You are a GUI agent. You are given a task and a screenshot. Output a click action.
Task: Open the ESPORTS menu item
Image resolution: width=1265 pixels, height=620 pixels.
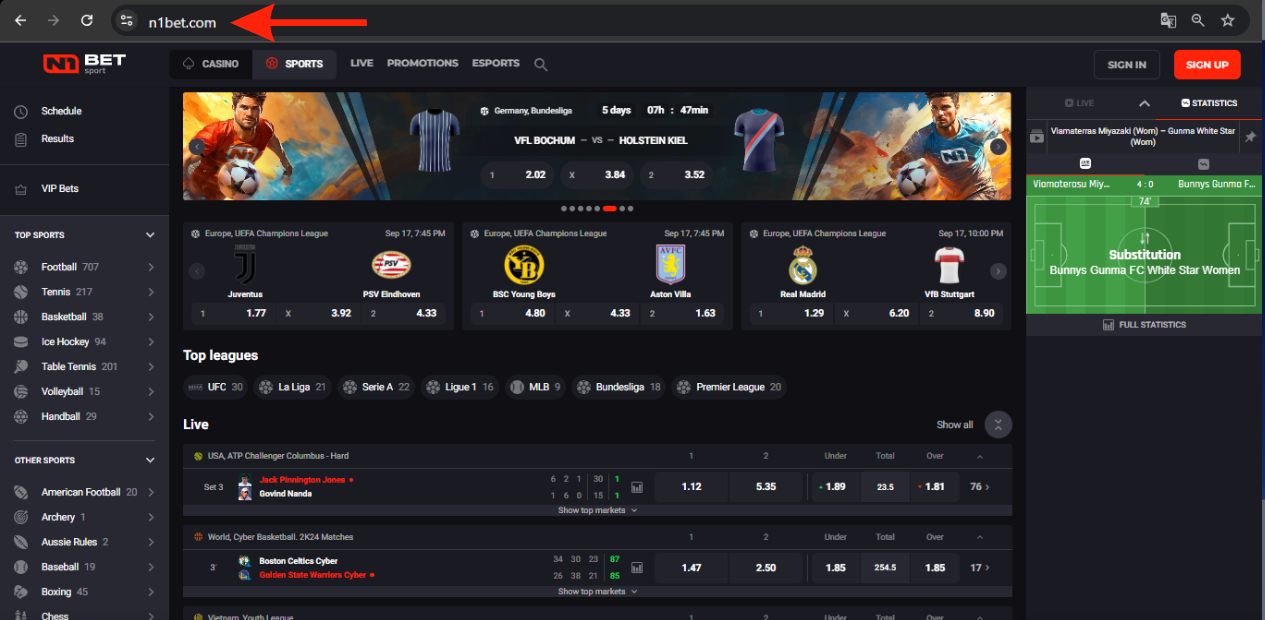click(496, 63)
